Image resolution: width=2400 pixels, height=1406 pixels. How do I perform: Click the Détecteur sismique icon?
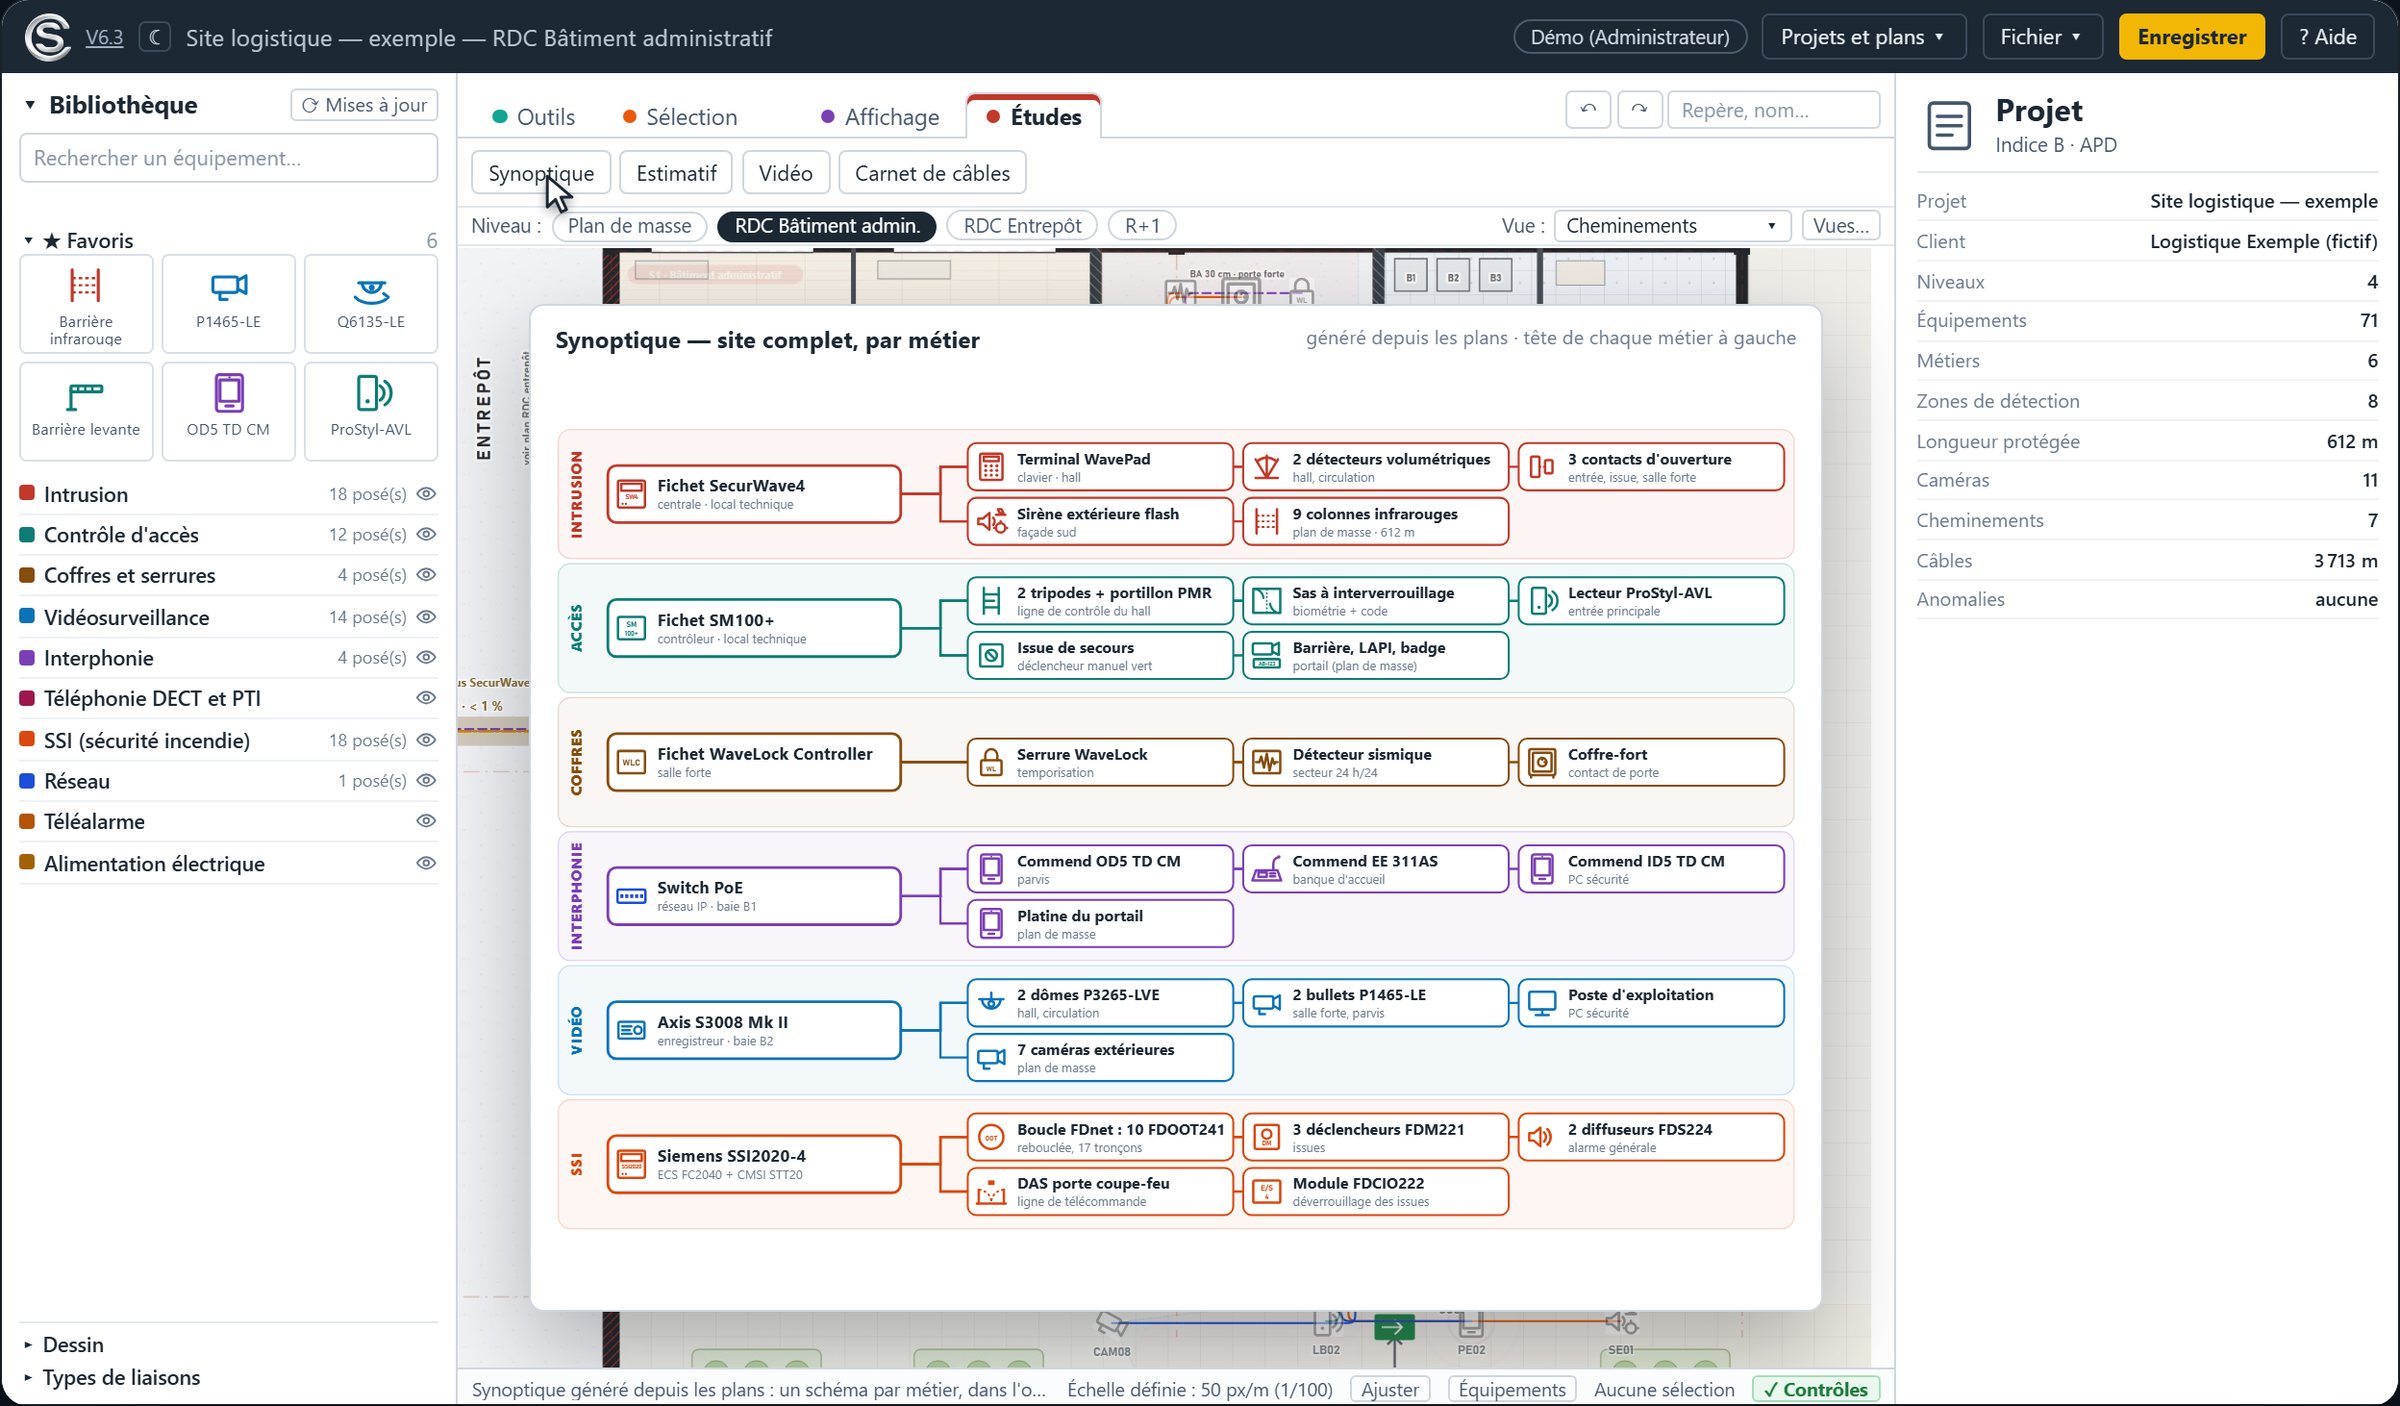click(x=1266, y=762)
